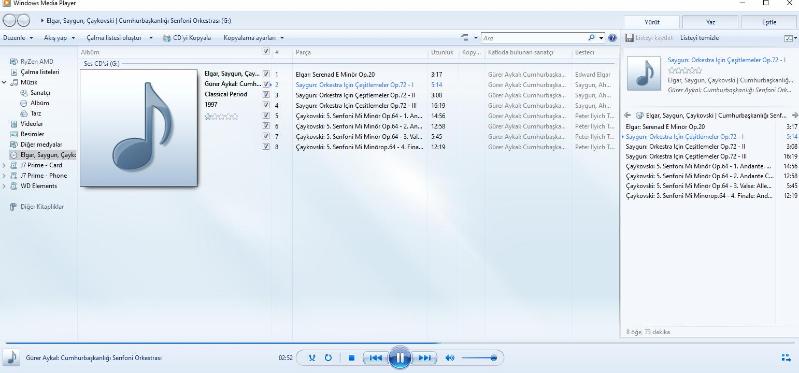Switch to Now Playing view icon

pos(786,358)
